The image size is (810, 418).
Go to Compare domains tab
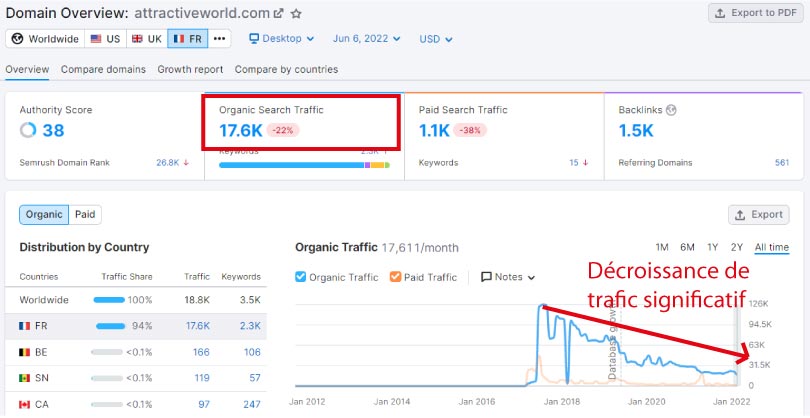click(x=103, y=69)
